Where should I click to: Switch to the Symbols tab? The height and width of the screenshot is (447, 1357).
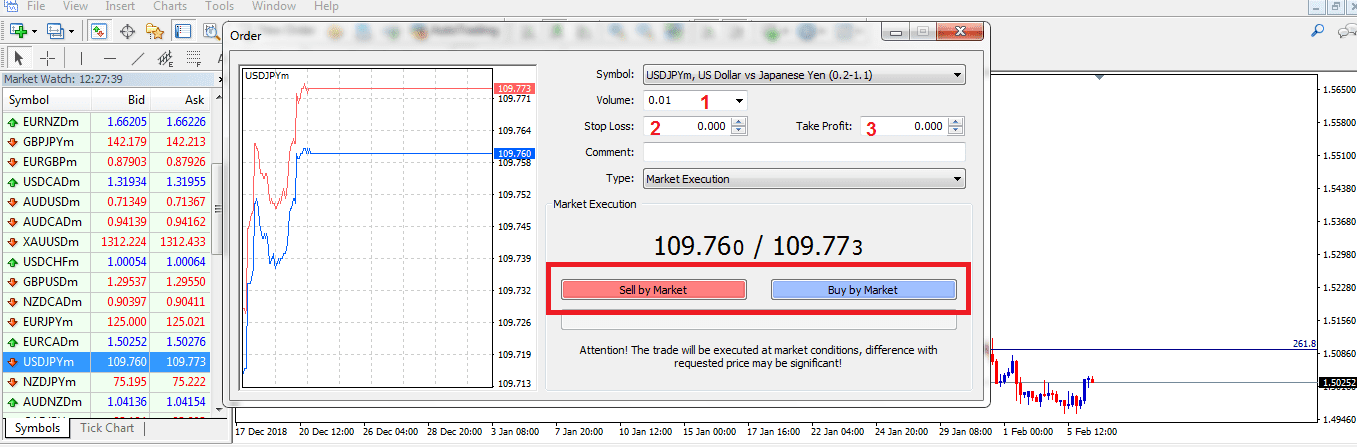(x=38, y=428)
